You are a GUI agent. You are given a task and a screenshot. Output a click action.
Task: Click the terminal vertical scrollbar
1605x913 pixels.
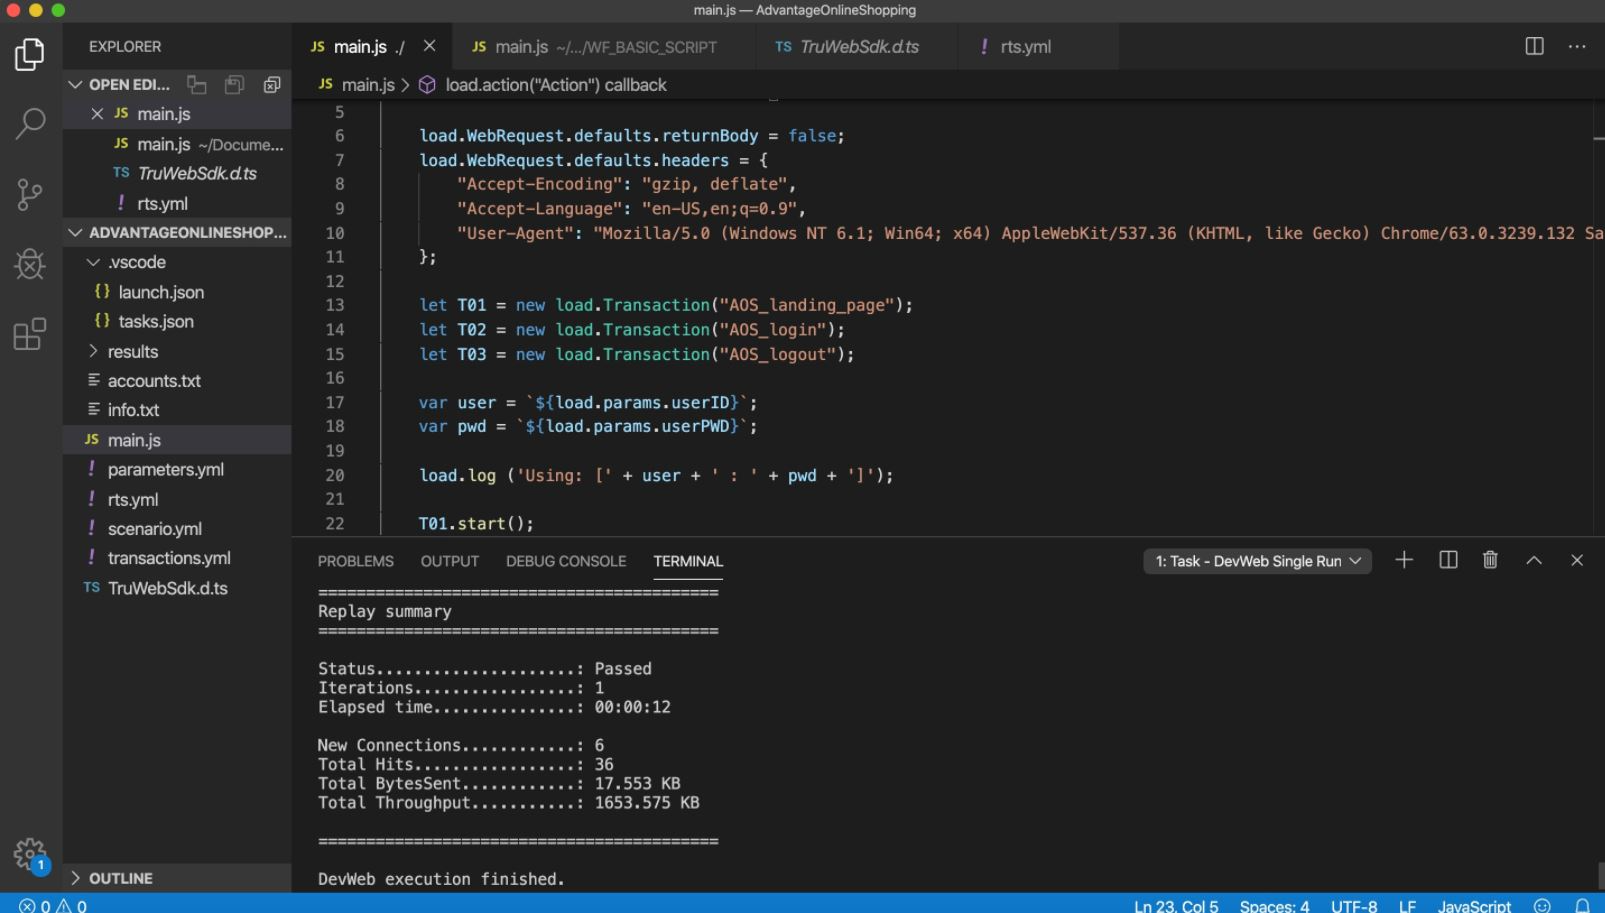point(1598,875)
